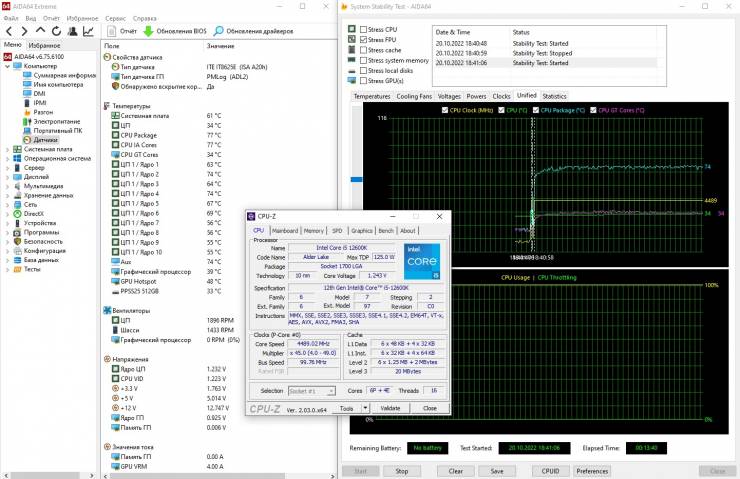Enable Stress system memory checkbox

pos(363,60)
